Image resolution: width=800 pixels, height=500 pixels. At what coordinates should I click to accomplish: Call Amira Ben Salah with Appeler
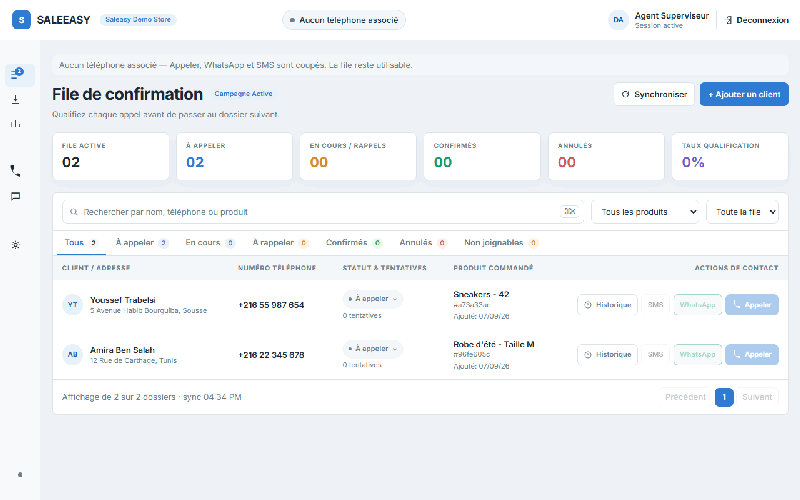pos(752,355)
